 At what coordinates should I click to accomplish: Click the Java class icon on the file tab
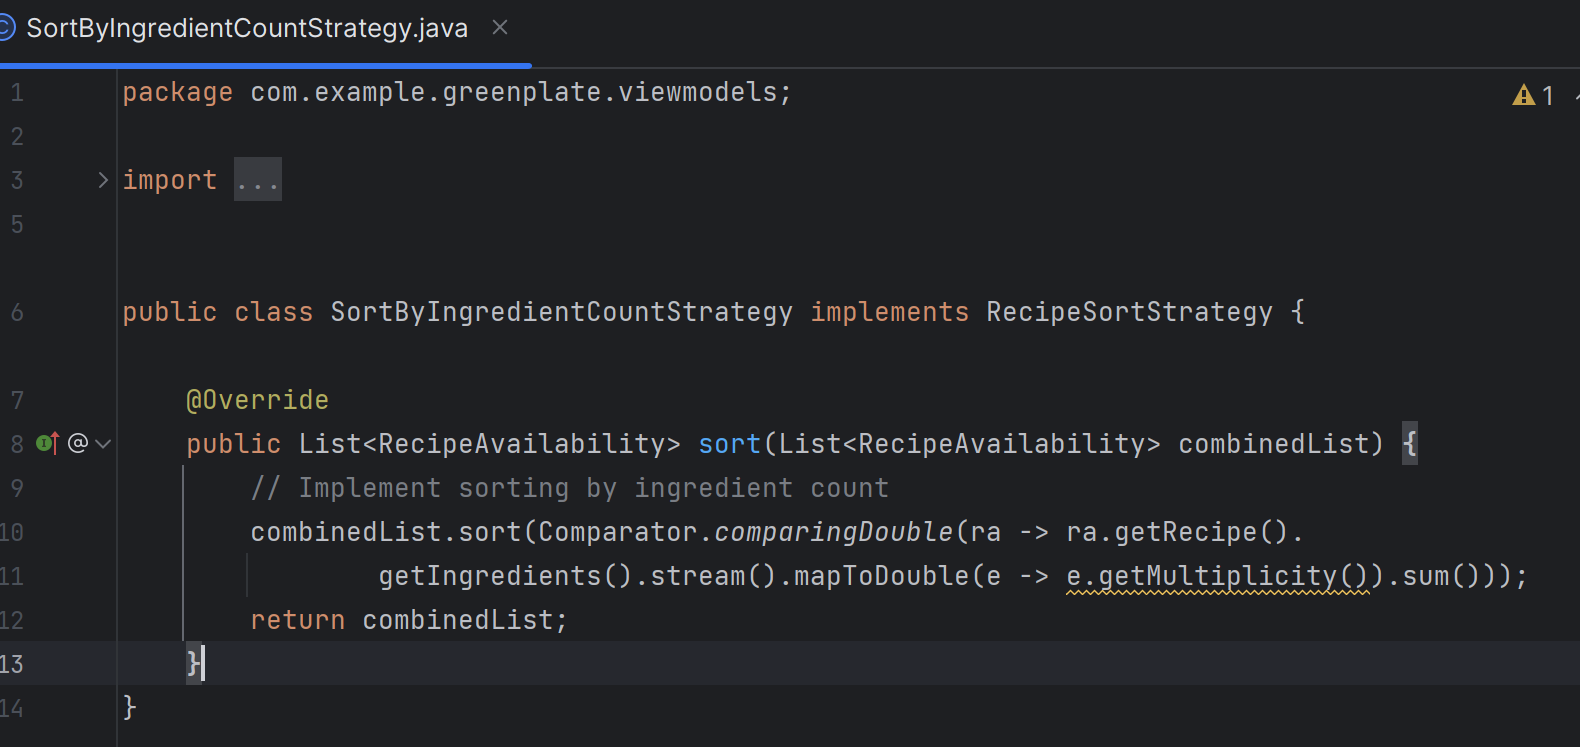pyautogui.click(x=6, y=28)
